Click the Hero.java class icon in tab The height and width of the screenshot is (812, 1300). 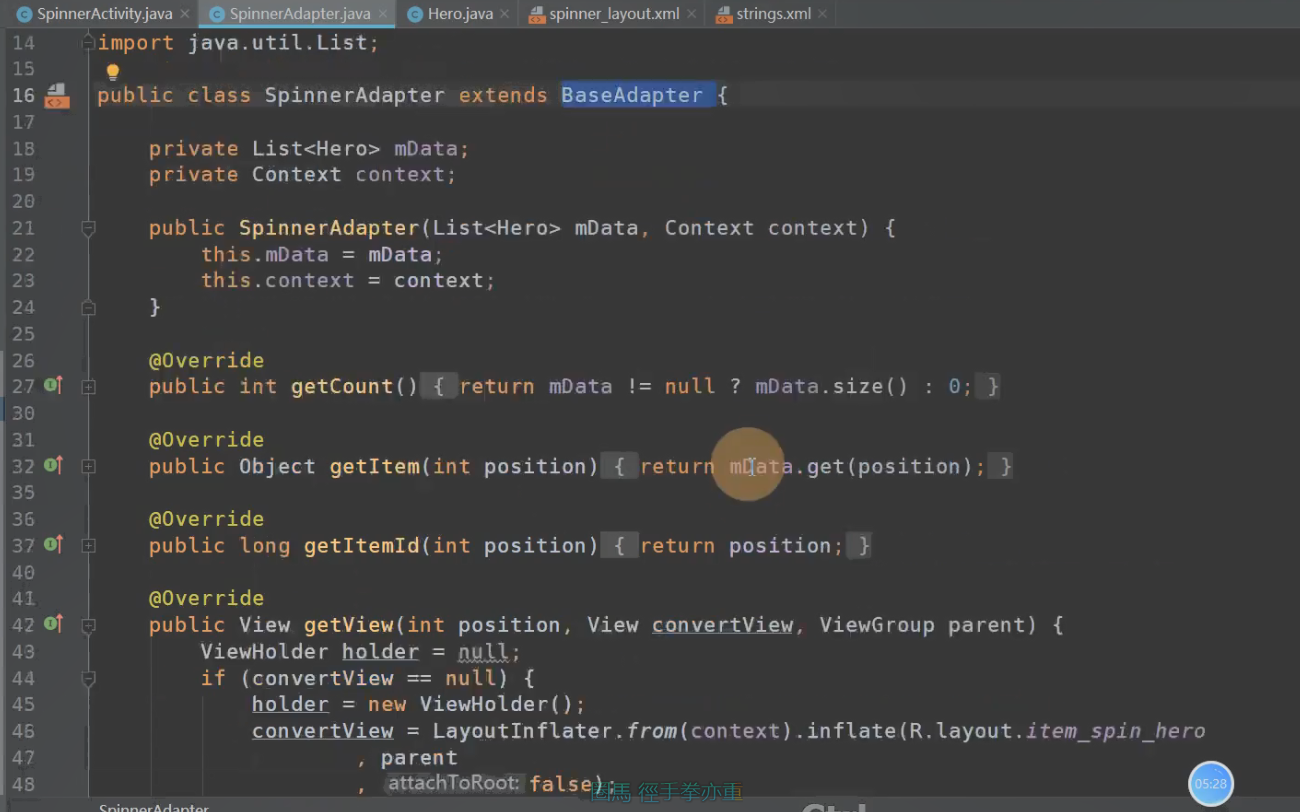[415, 15]
